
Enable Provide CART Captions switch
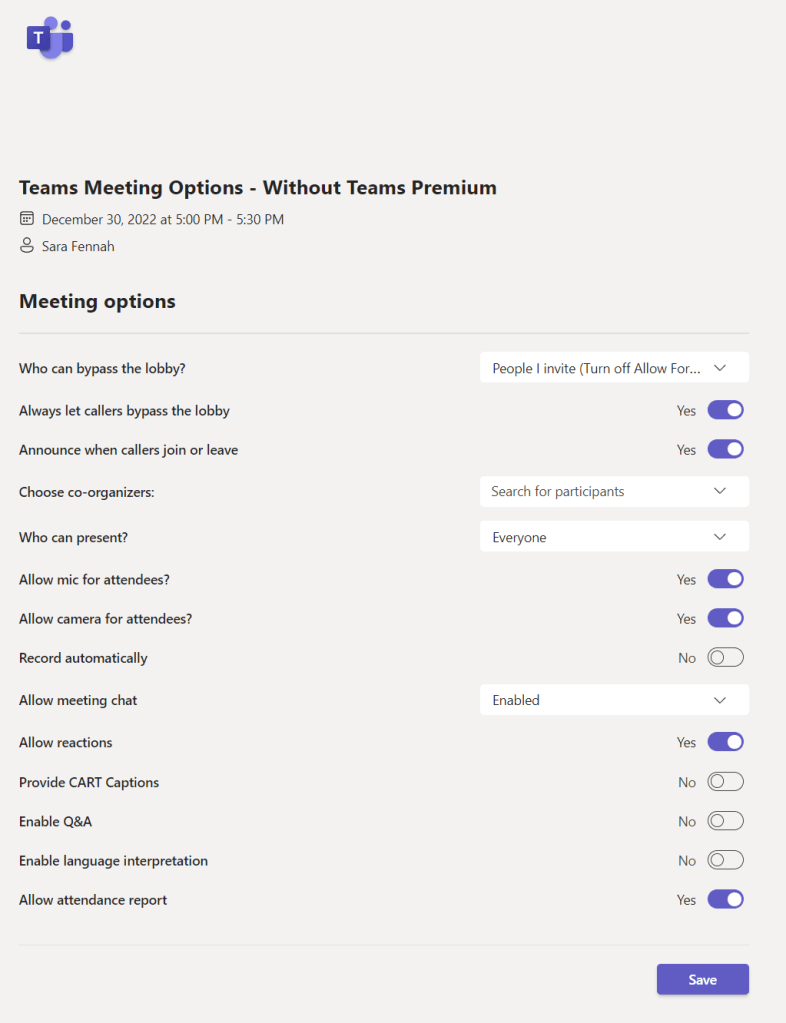[725, 782]
